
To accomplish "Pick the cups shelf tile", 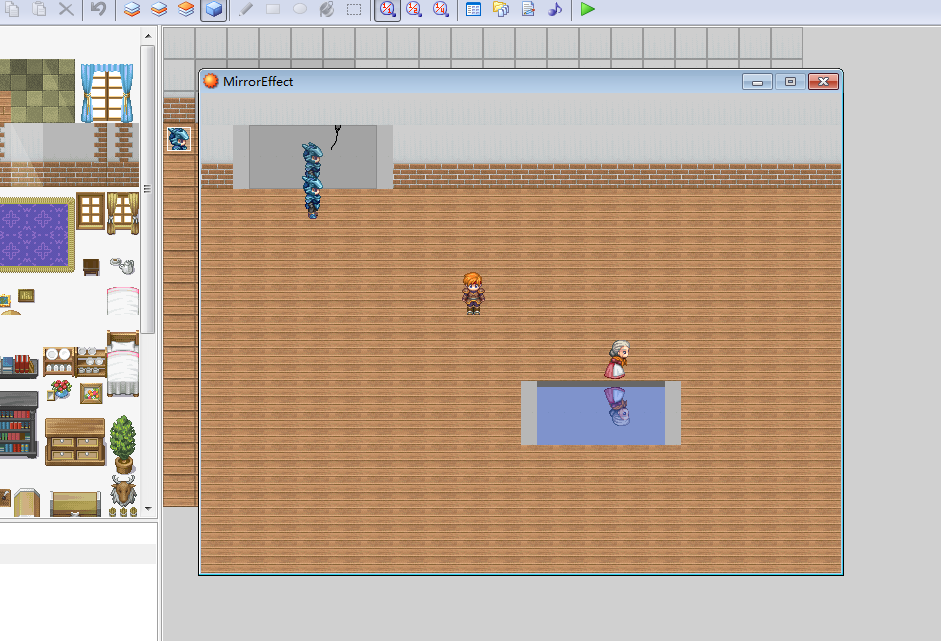I will pyautogui.click(x=91, y=361).
